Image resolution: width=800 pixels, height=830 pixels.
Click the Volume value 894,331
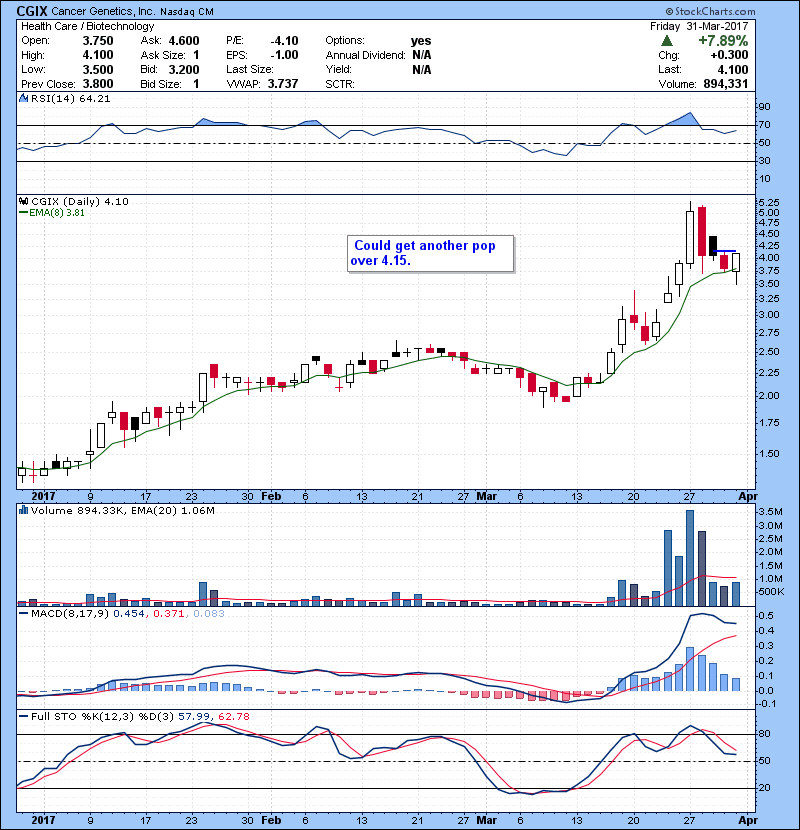point(726,84)
